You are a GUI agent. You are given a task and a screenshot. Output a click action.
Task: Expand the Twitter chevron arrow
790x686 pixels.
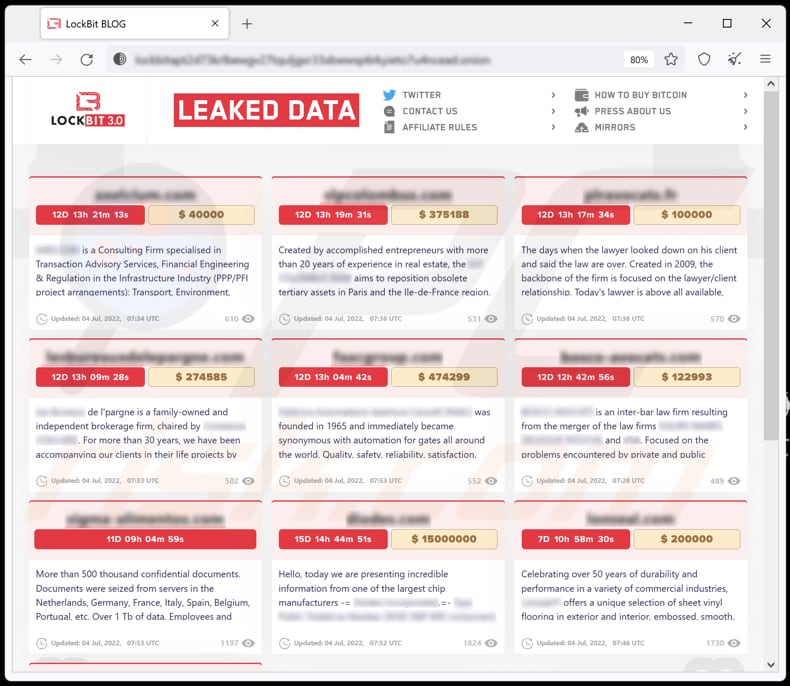[553, 95]
